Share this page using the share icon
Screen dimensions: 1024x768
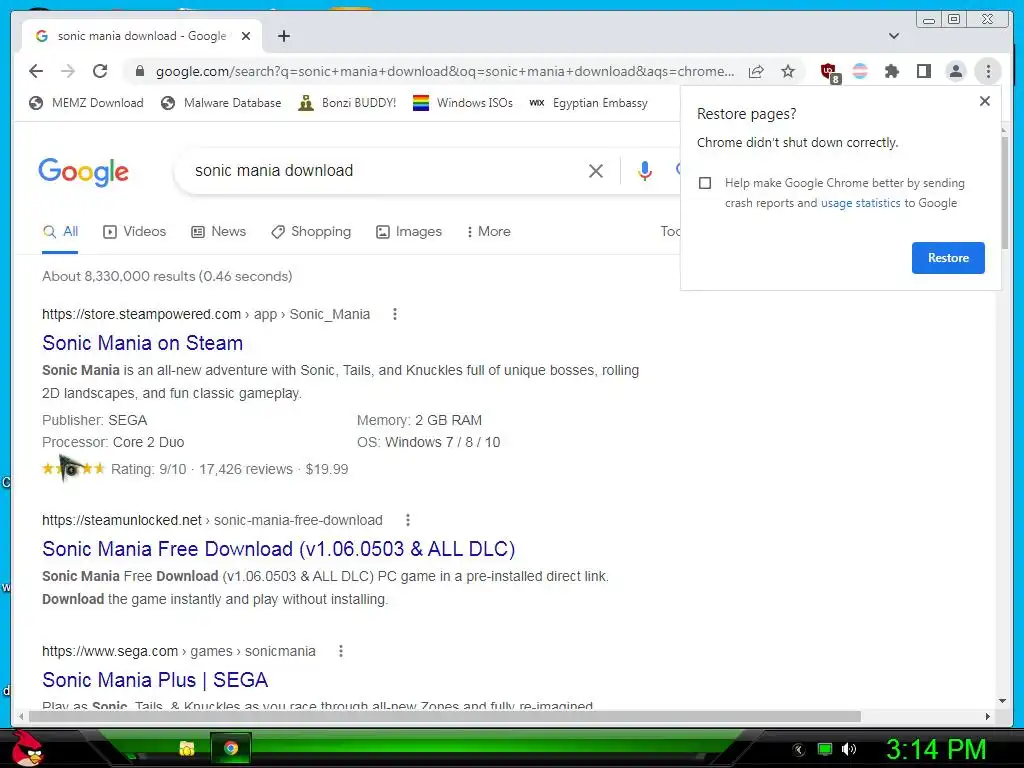pos(756,71)
